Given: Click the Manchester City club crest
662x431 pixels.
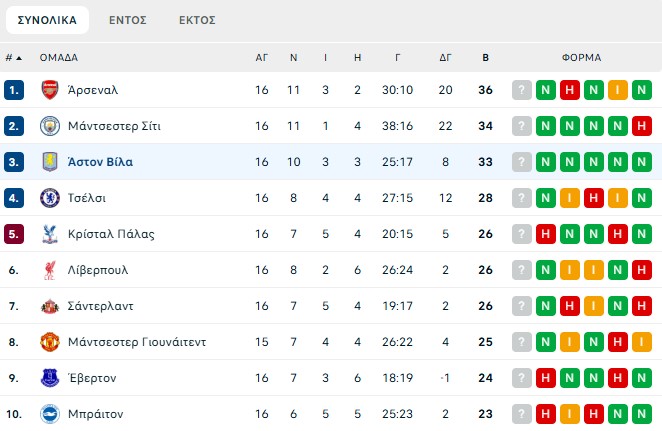Looking at the screenshot, I should coord(49,126).
